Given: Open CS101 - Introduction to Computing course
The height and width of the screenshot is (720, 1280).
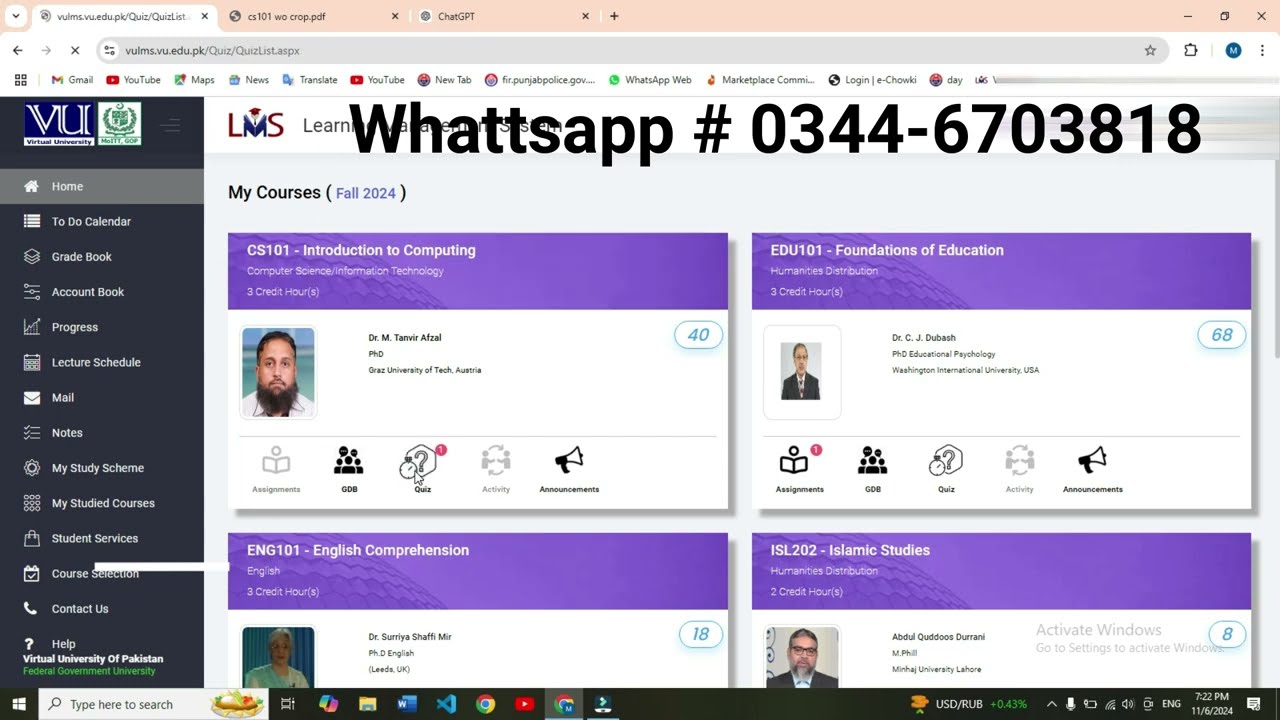Looking at the screenshot, I should pyautogui.click(x=361, y=250).
